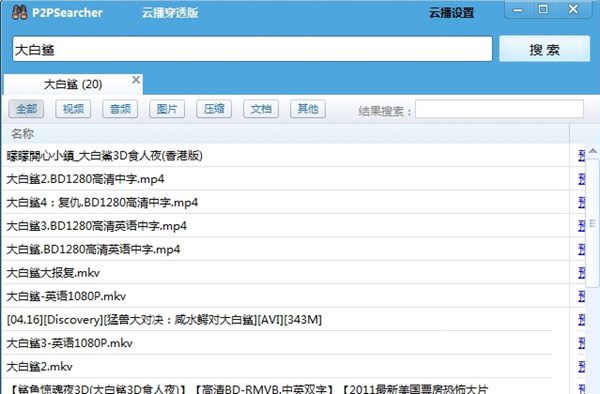The image size is (600, 394).
Task: Click preview link for 大白鲨2.mkv row
Action: [x=582, y=367]
